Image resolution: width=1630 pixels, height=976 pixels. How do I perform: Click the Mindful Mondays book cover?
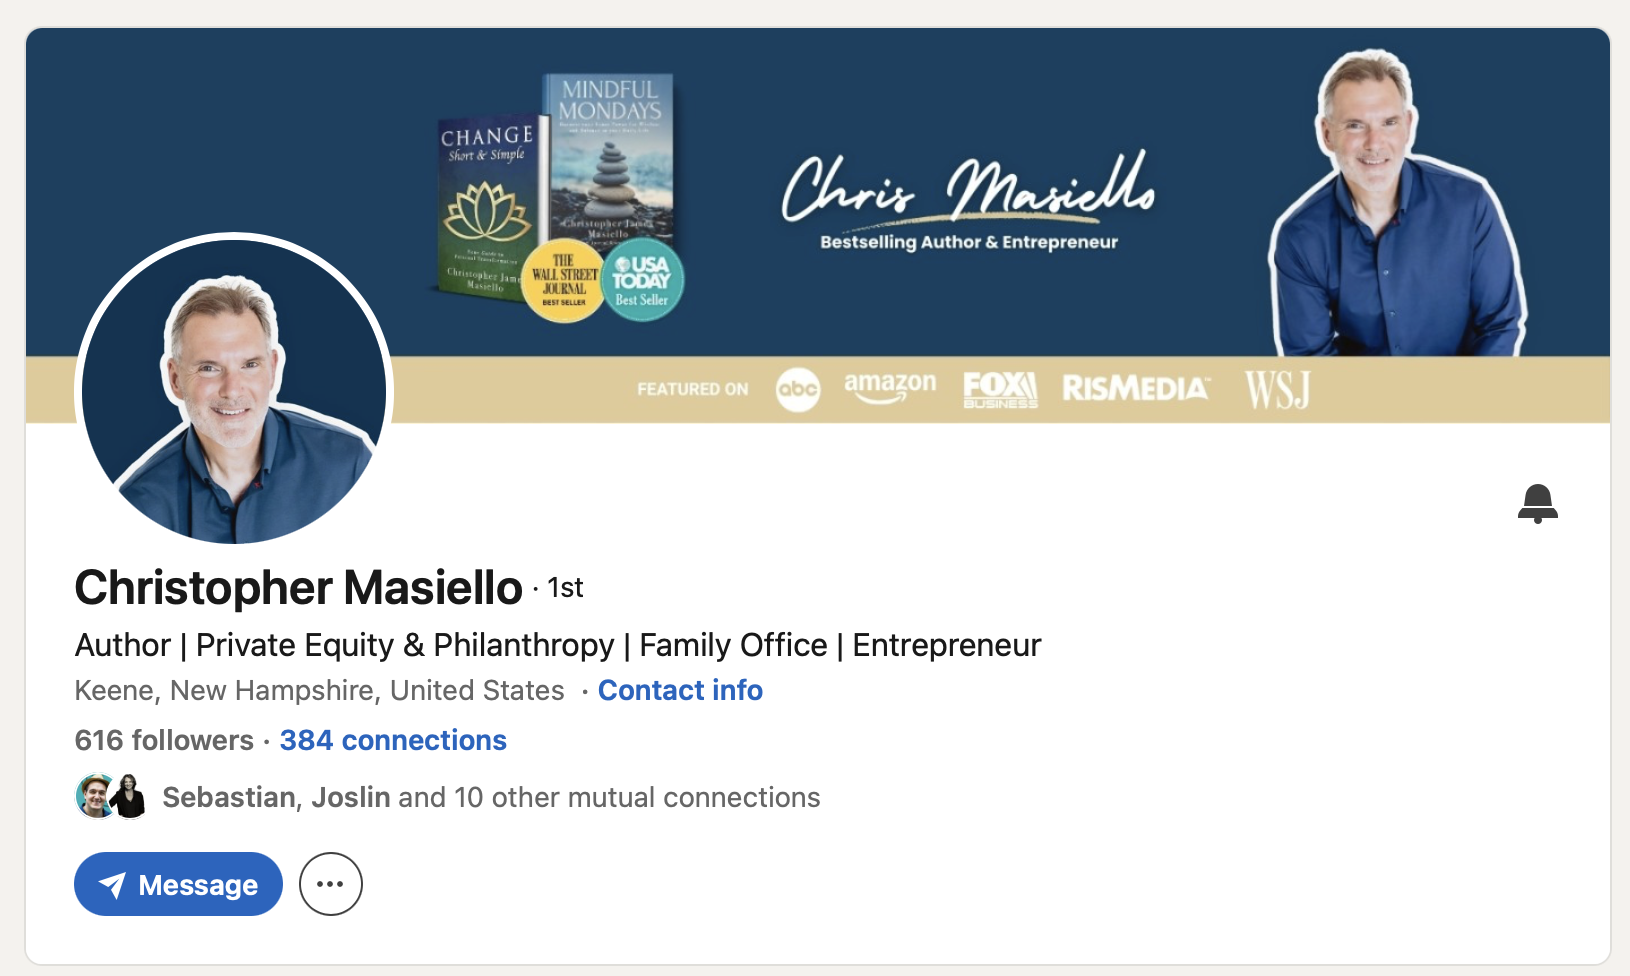[x=610, y=150]
